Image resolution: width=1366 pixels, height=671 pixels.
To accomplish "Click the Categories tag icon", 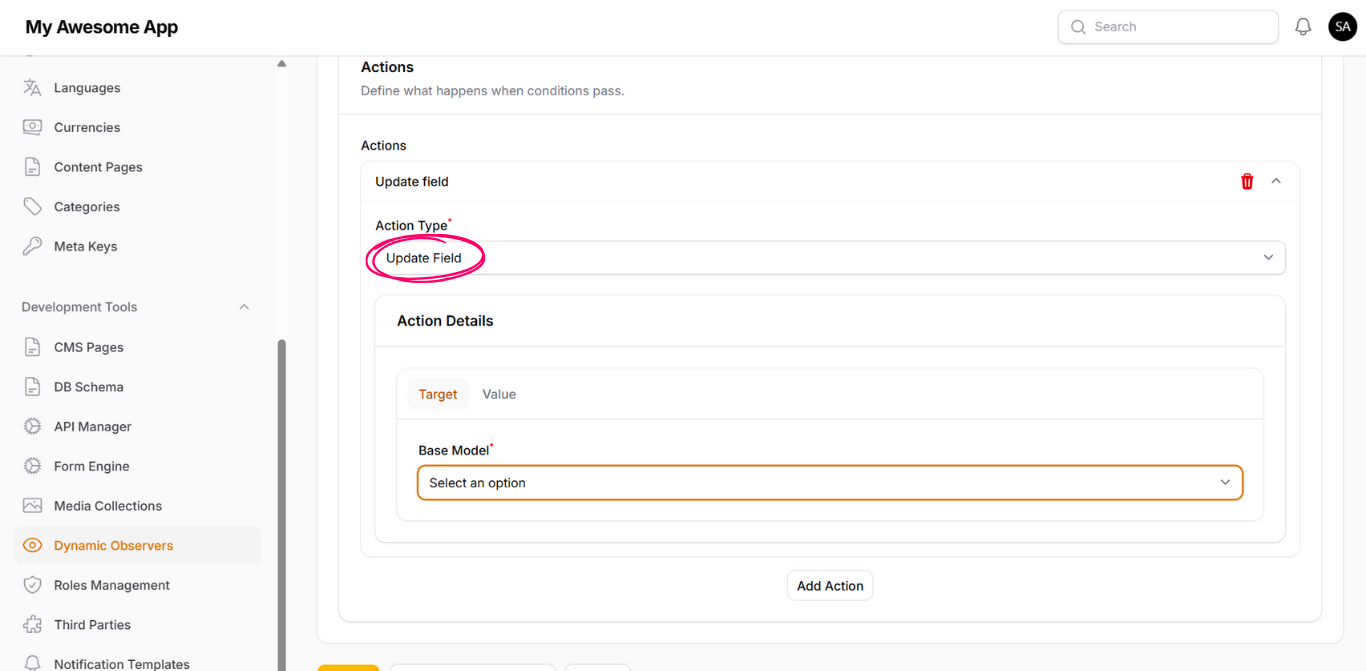I will click(32, 207).
